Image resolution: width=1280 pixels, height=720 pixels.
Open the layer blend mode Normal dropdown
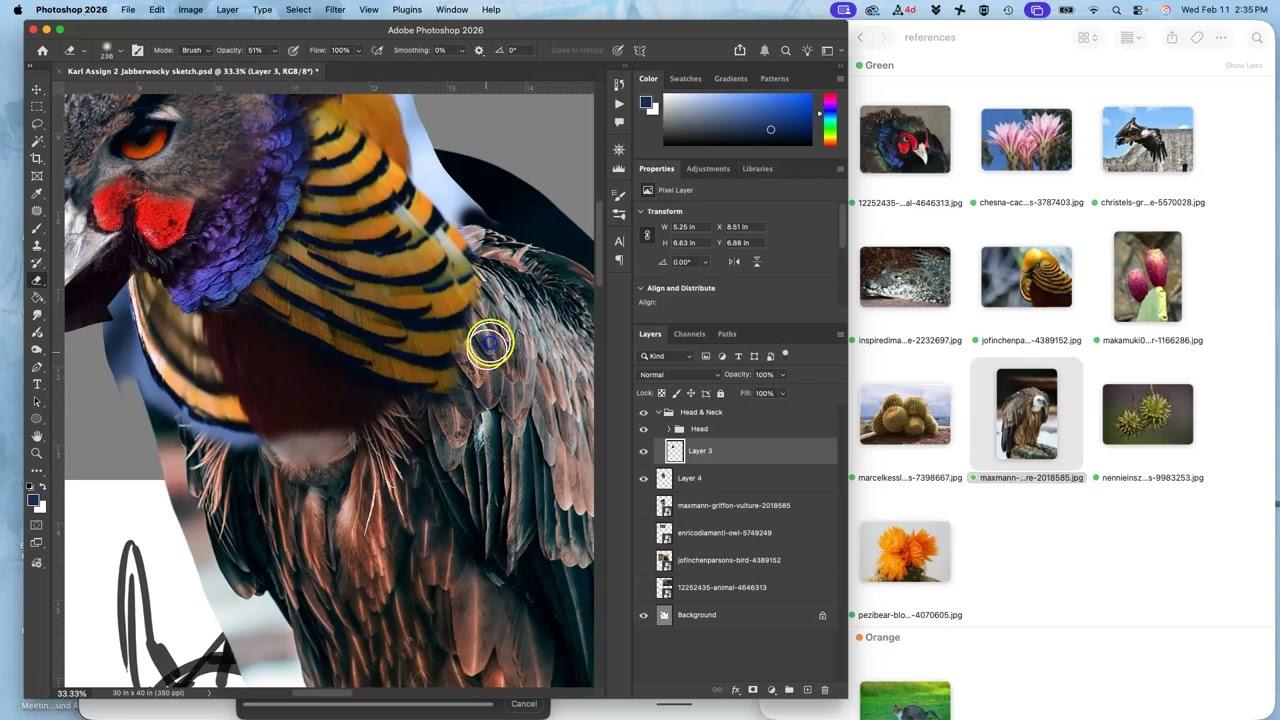[679, 374]
